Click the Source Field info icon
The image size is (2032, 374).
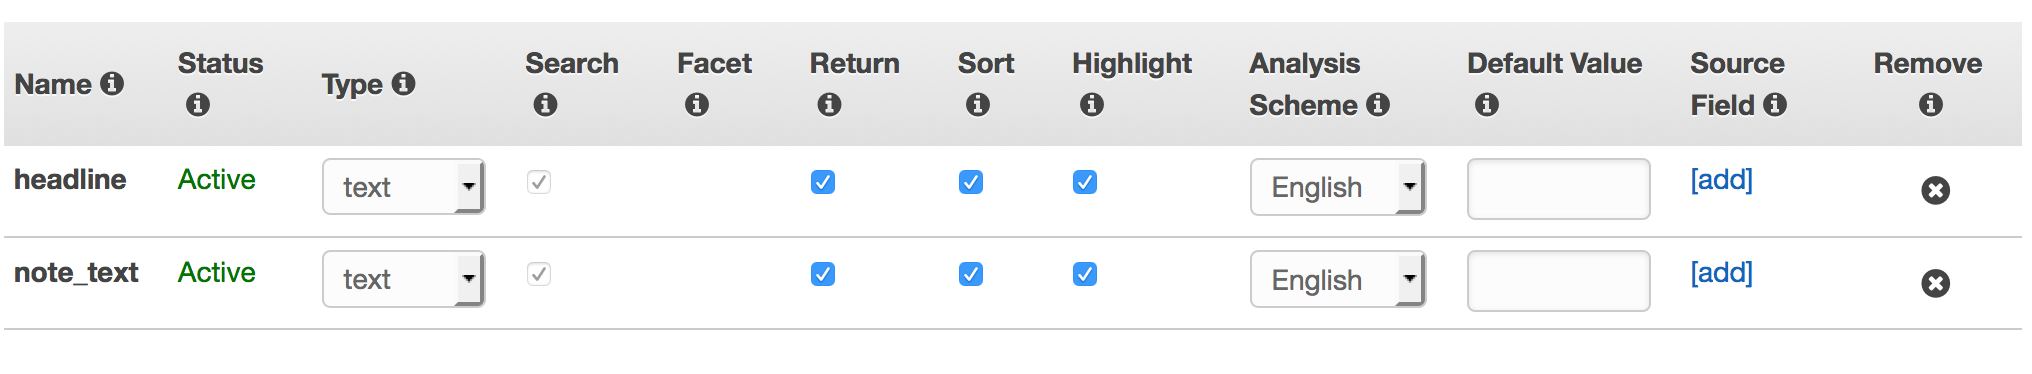point(1775,104)
